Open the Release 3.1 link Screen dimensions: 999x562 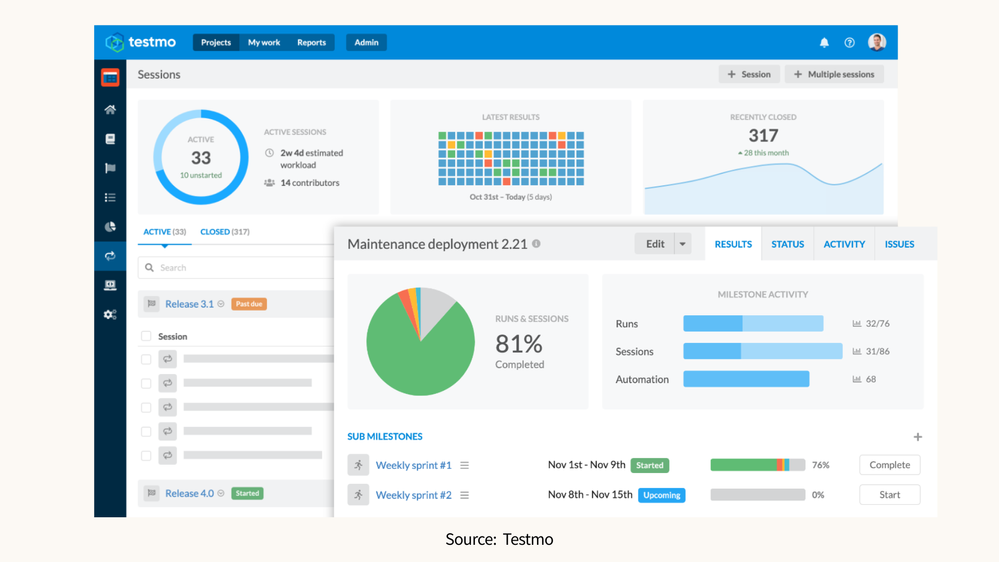point(189,304)
